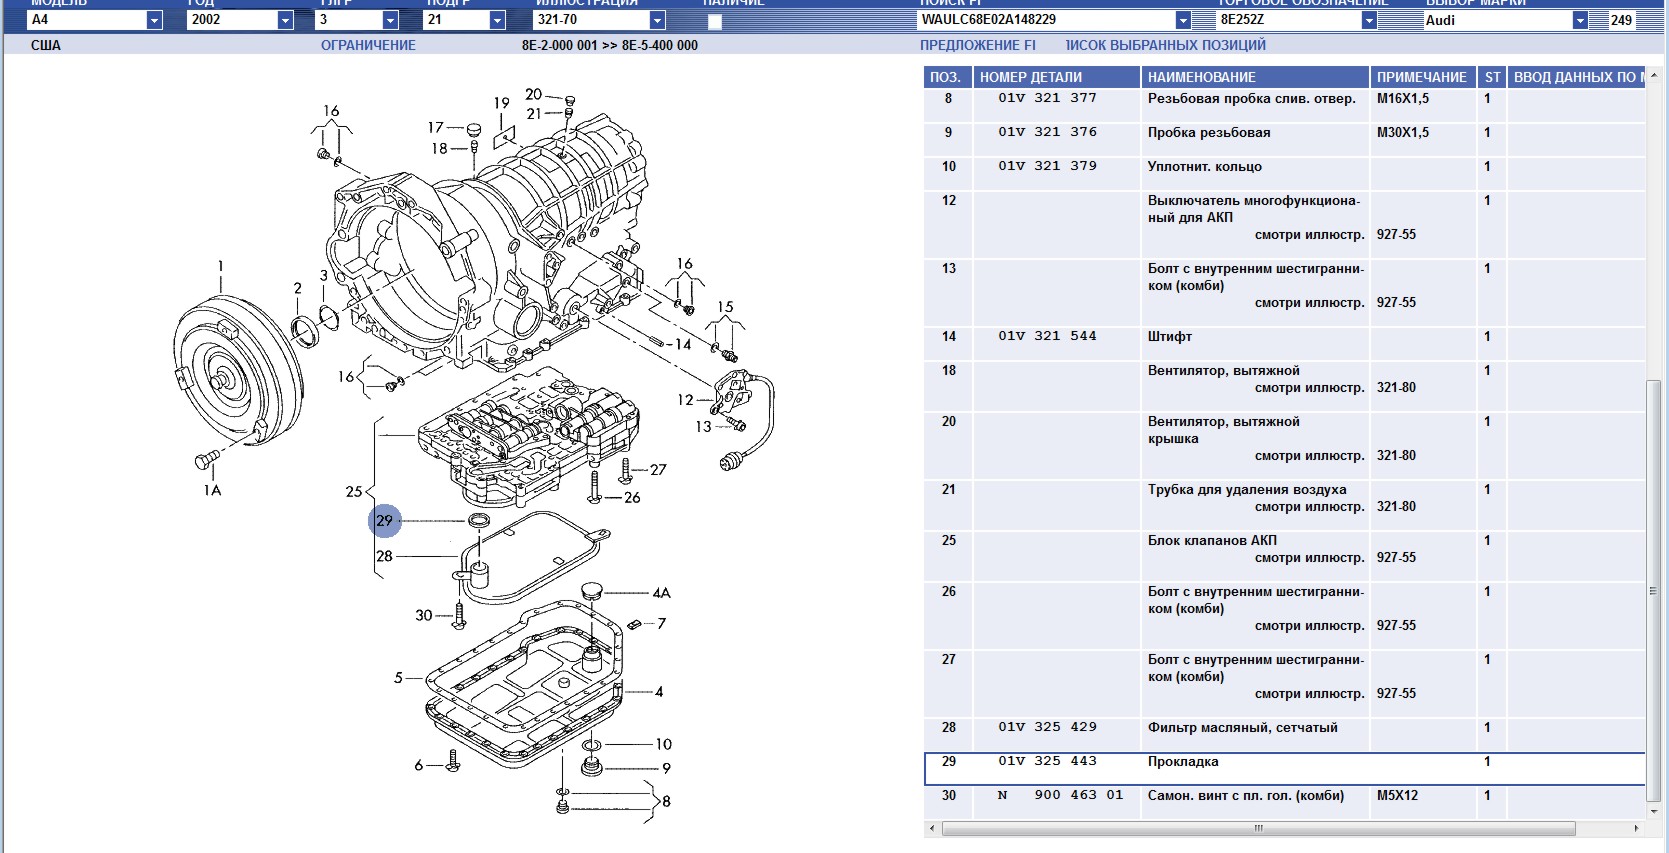Toggle the Наличие checkbox
Screen dimensions: 1669x853
pyautogui.click(x=715, y=22)
